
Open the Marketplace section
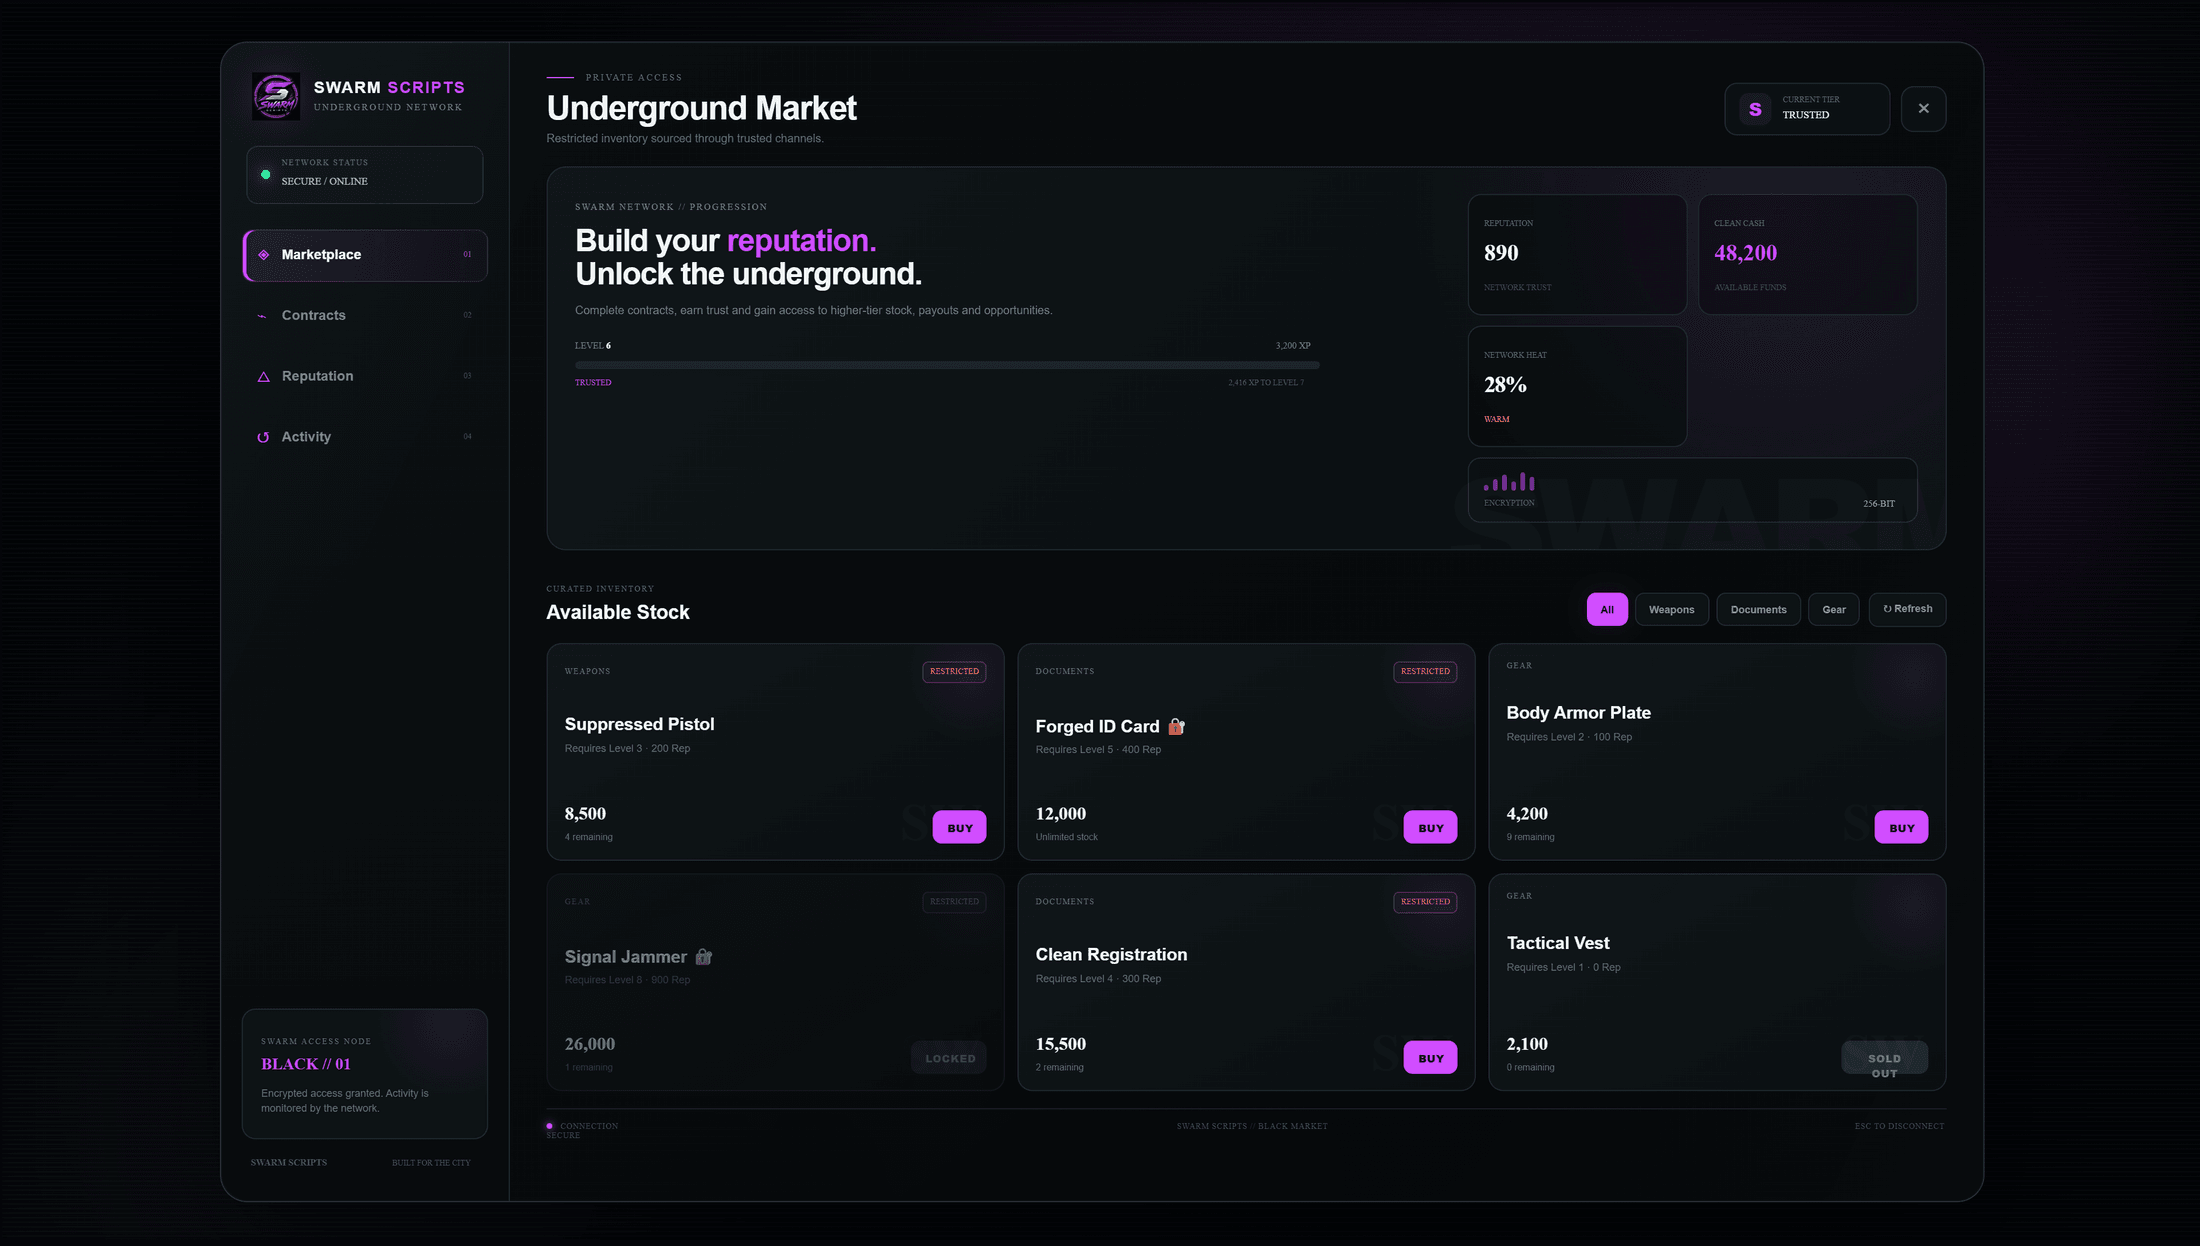(365, 255)
